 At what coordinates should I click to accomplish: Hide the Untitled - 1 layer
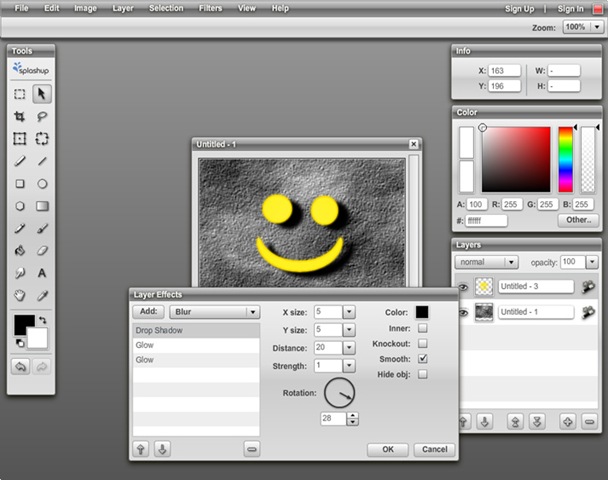tap(462, 312)
